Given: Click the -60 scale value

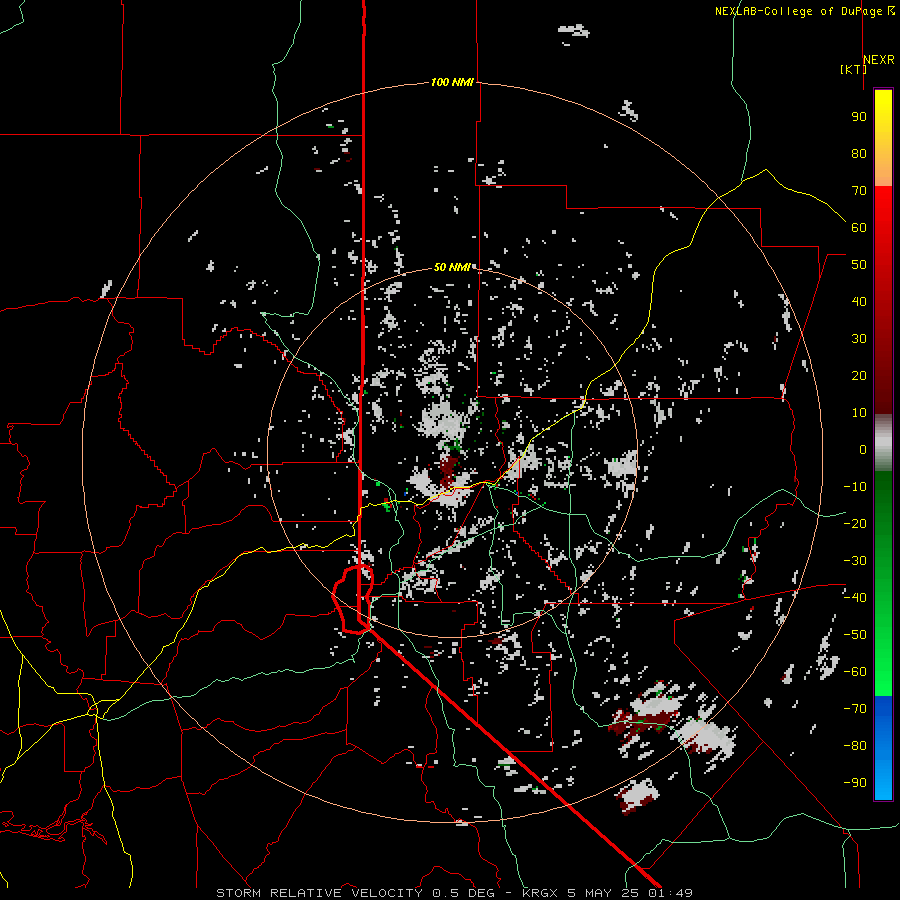Looking at the screenshot, I should (855, 672).
